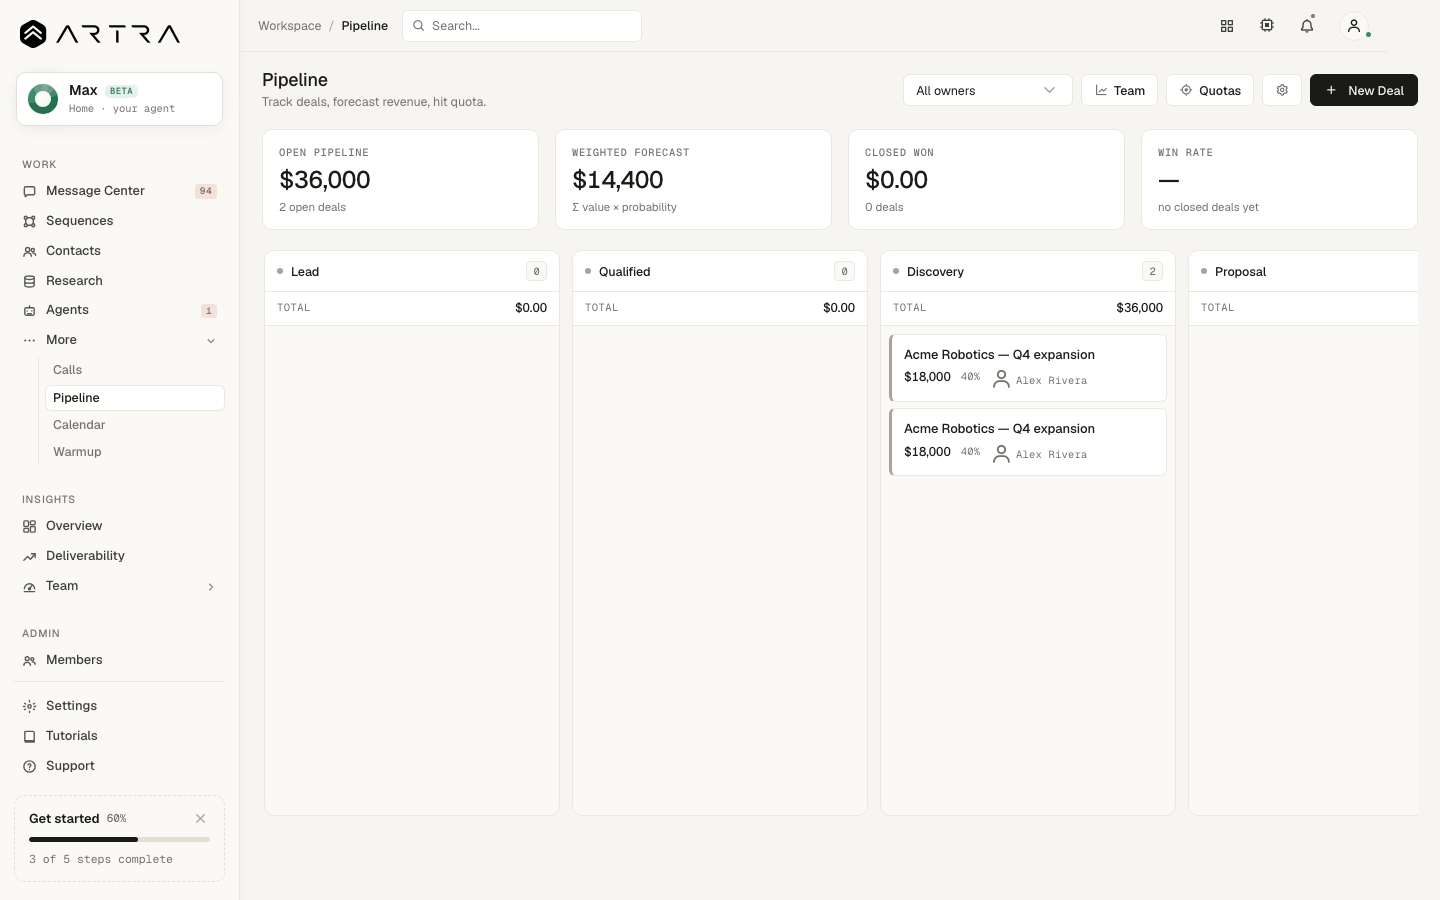
Task: Open Sequences from sidebar
Action: click(x=120, y=221)
